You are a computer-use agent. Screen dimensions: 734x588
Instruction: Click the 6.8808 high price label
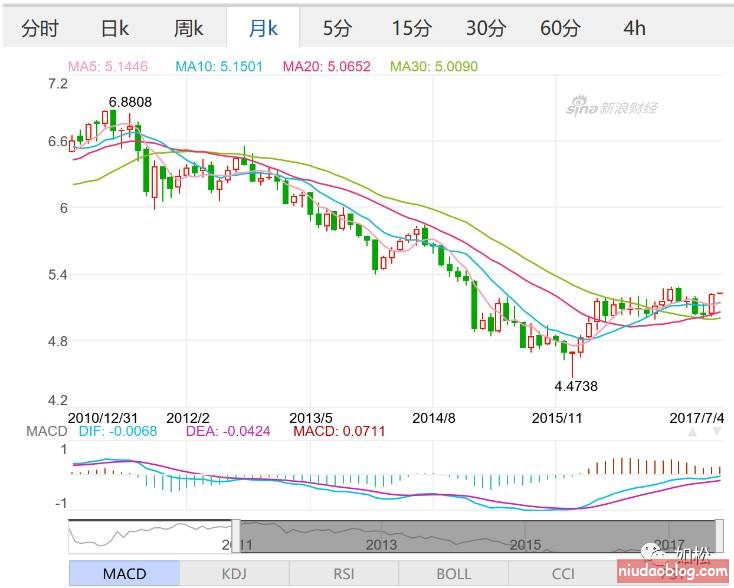click(130, 102)
